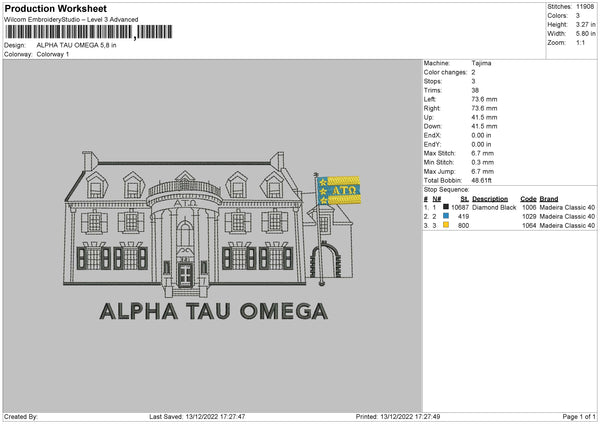Image resolution: width=600 pixels, height=424 pixels.
Task: Click the Stops value 3
Action: coord(473,82)
